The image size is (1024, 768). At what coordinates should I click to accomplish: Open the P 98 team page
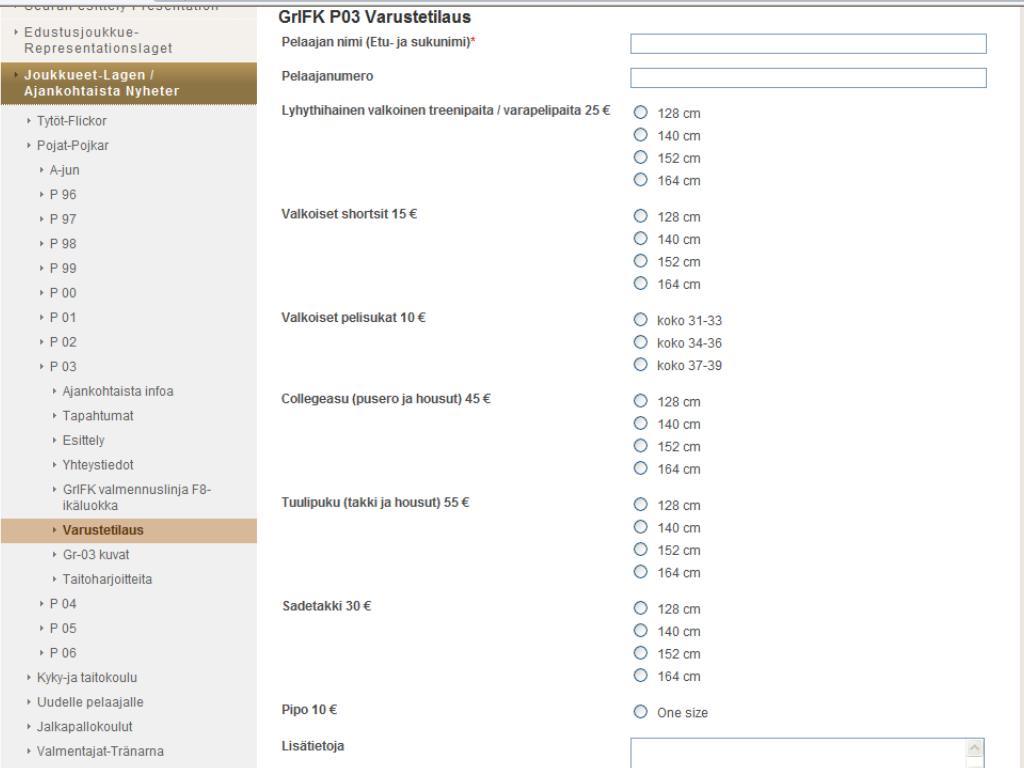[x=63, y=244]
